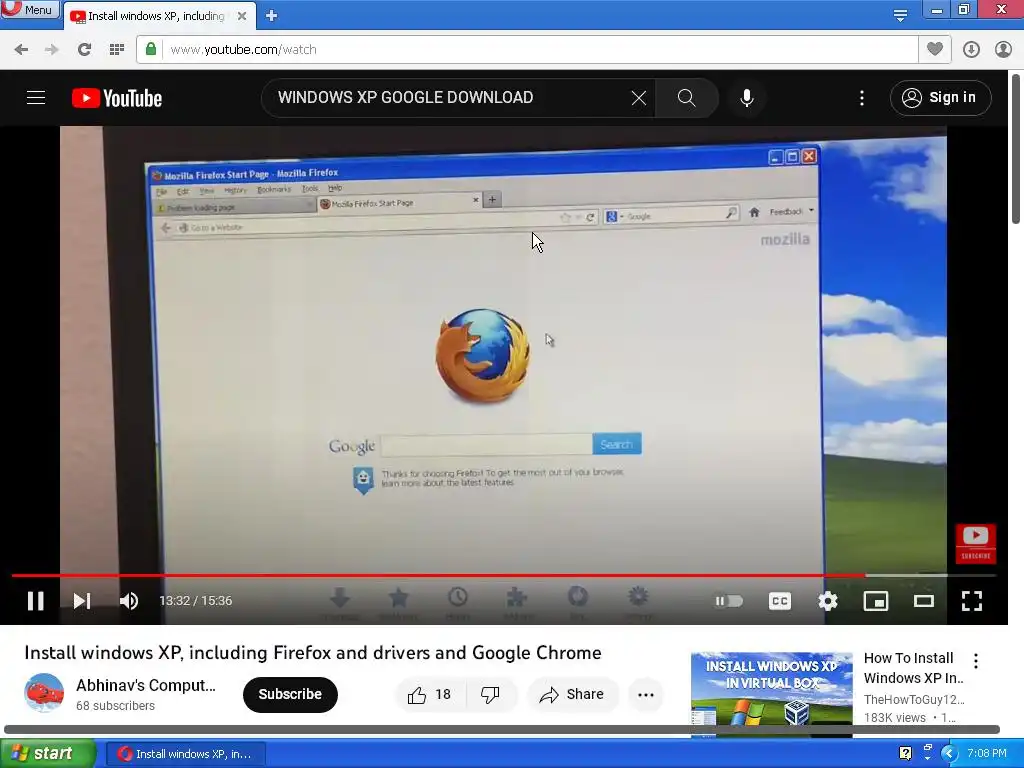This screenshot has width=1024, height=768.
Task: Focus the address bar with youtube.com URL
Action: point(539,50)
